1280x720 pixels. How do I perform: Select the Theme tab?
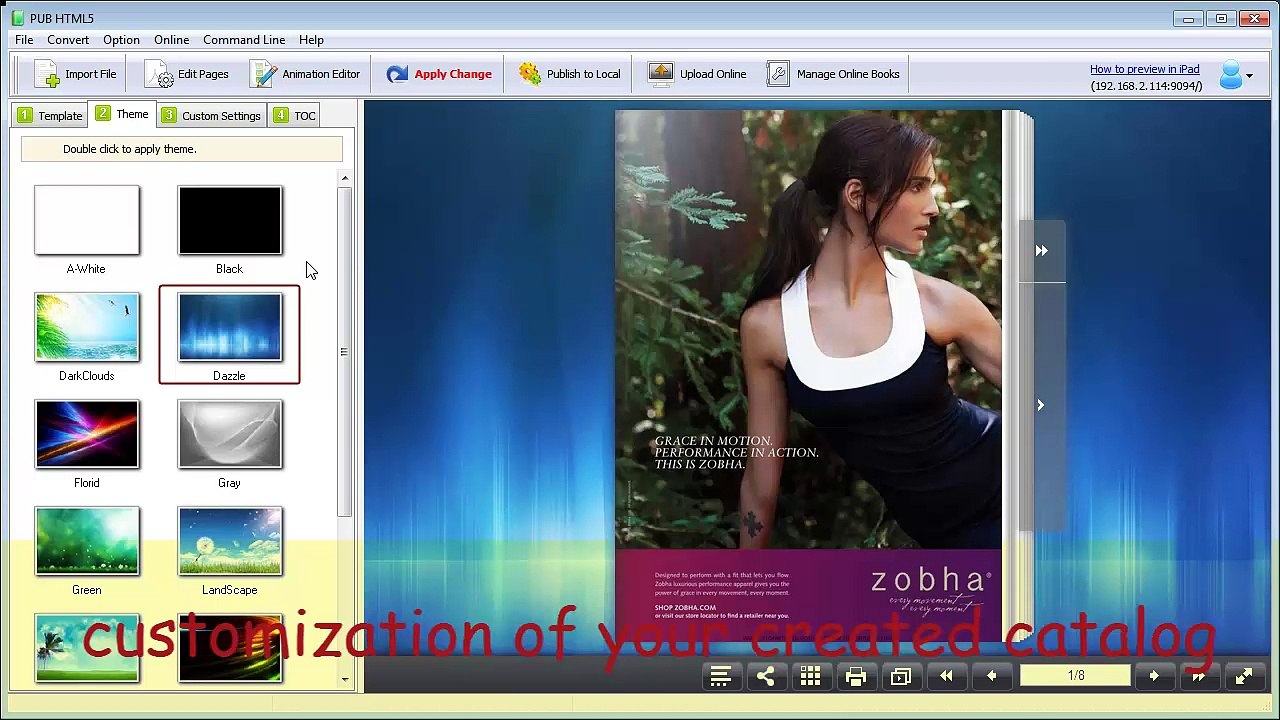click(x=122, y=114)
